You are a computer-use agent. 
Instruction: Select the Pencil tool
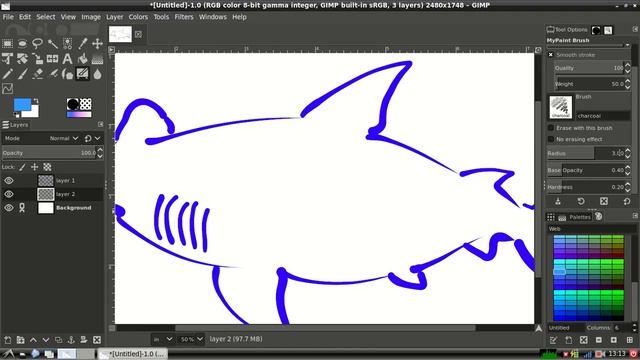pyautogui.click(x=7, y=74)
